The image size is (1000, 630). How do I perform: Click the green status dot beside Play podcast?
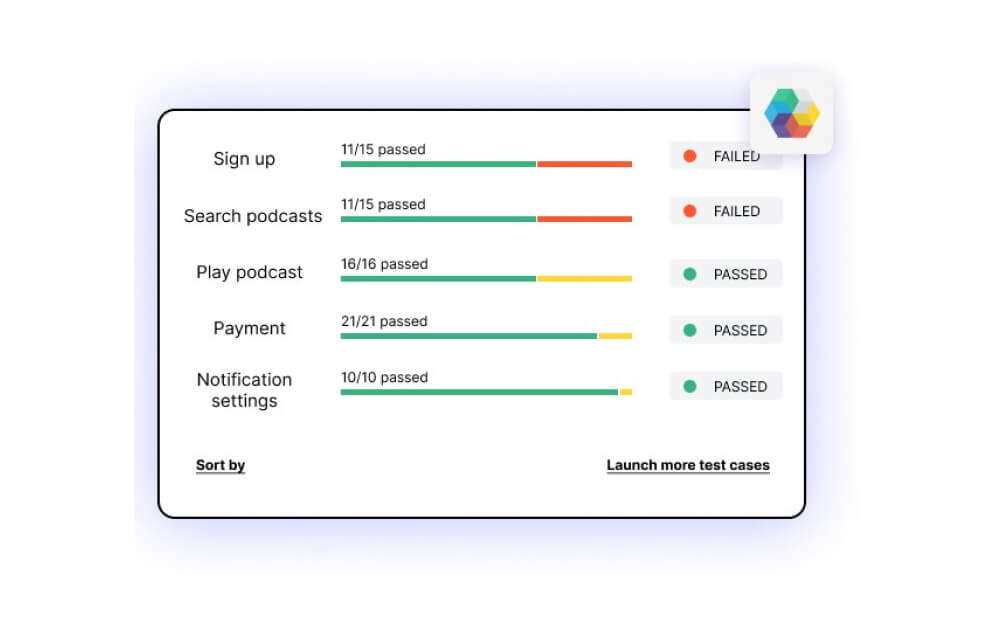tap(689, 274)
